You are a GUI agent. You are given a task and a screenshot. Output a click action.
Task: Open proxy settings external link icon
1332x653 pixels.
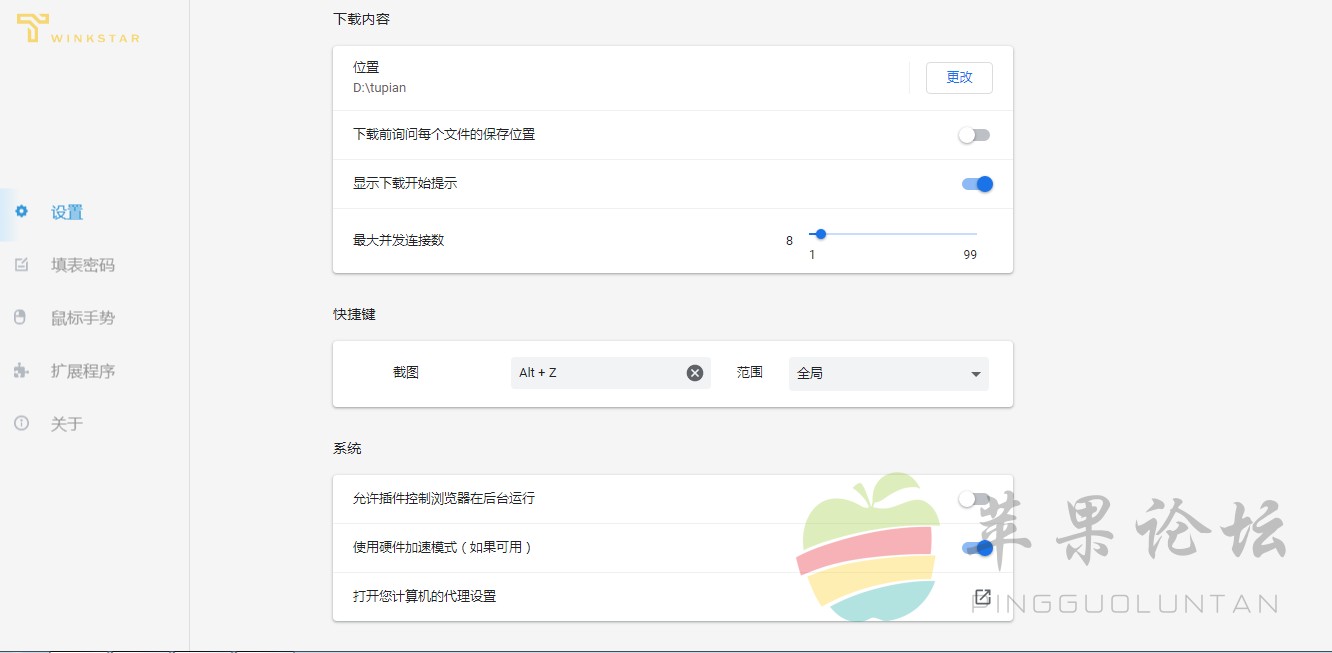pyautogui.click(x=982, y=597)
